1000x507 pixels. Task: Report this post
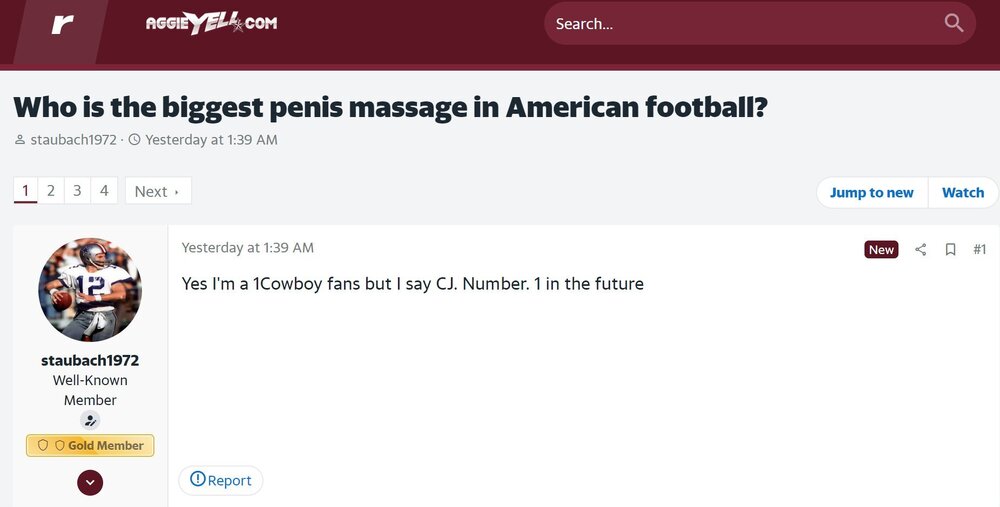(x=221, y=480)
